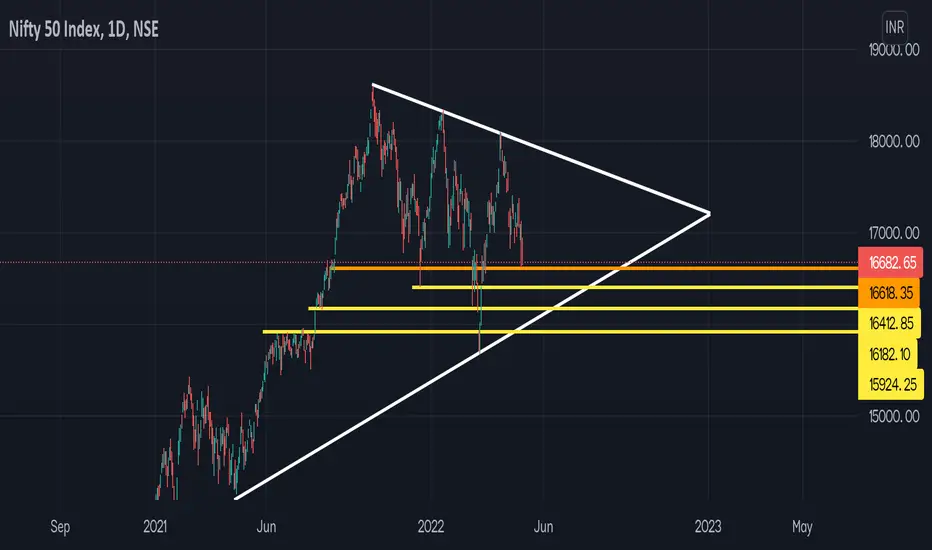Click the 15000.00 price axis value
The width and height of the screenshot is (932, 550).
tap(893, 416)
